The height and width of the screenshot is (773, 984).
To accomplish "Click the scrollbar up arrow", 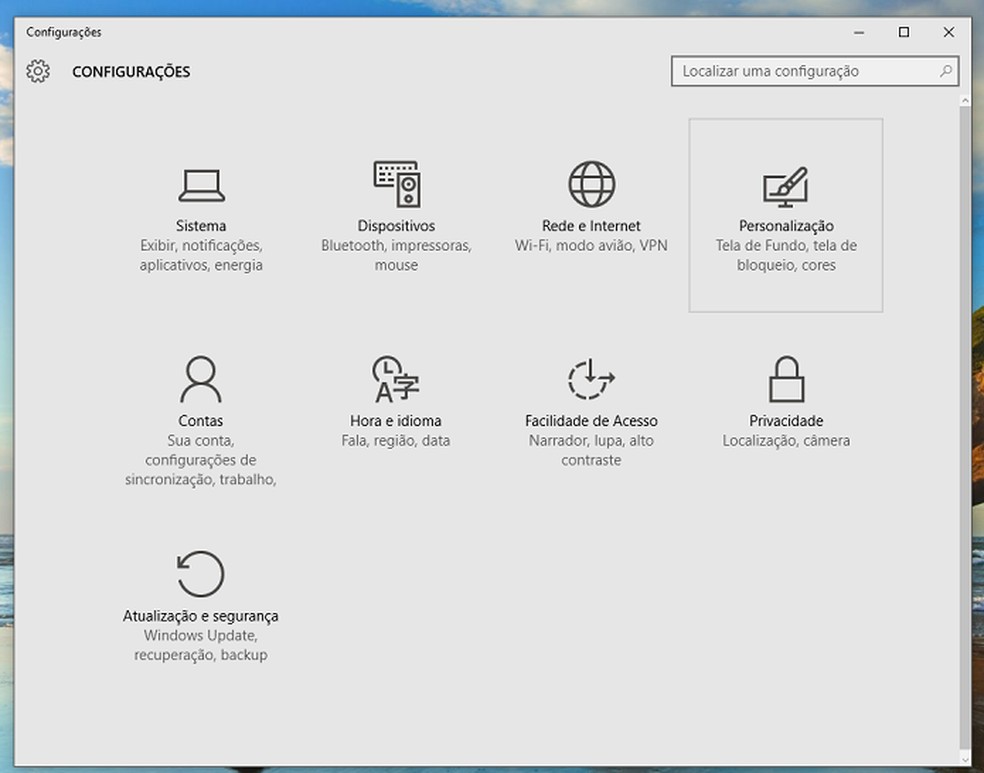I will coord(966,99).
